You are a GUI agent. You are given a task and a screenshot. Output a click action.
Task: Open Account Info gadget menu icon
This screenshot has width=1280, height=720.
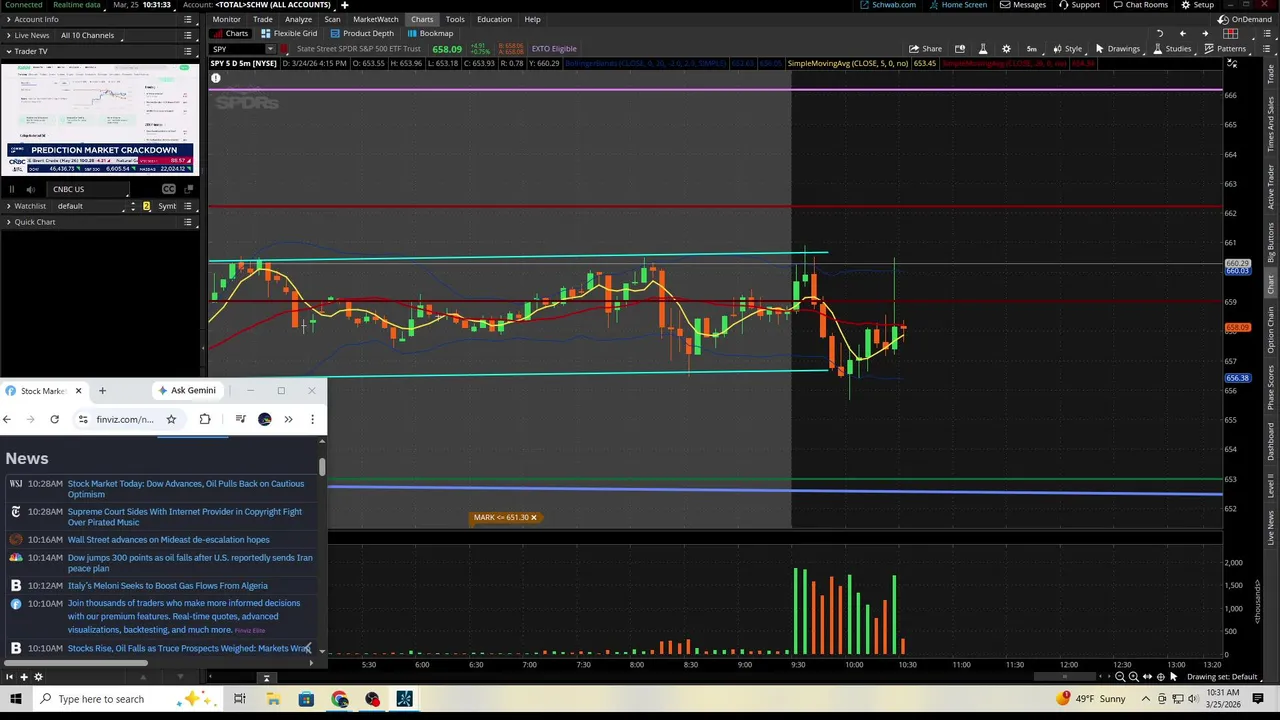tap(188, 19)
